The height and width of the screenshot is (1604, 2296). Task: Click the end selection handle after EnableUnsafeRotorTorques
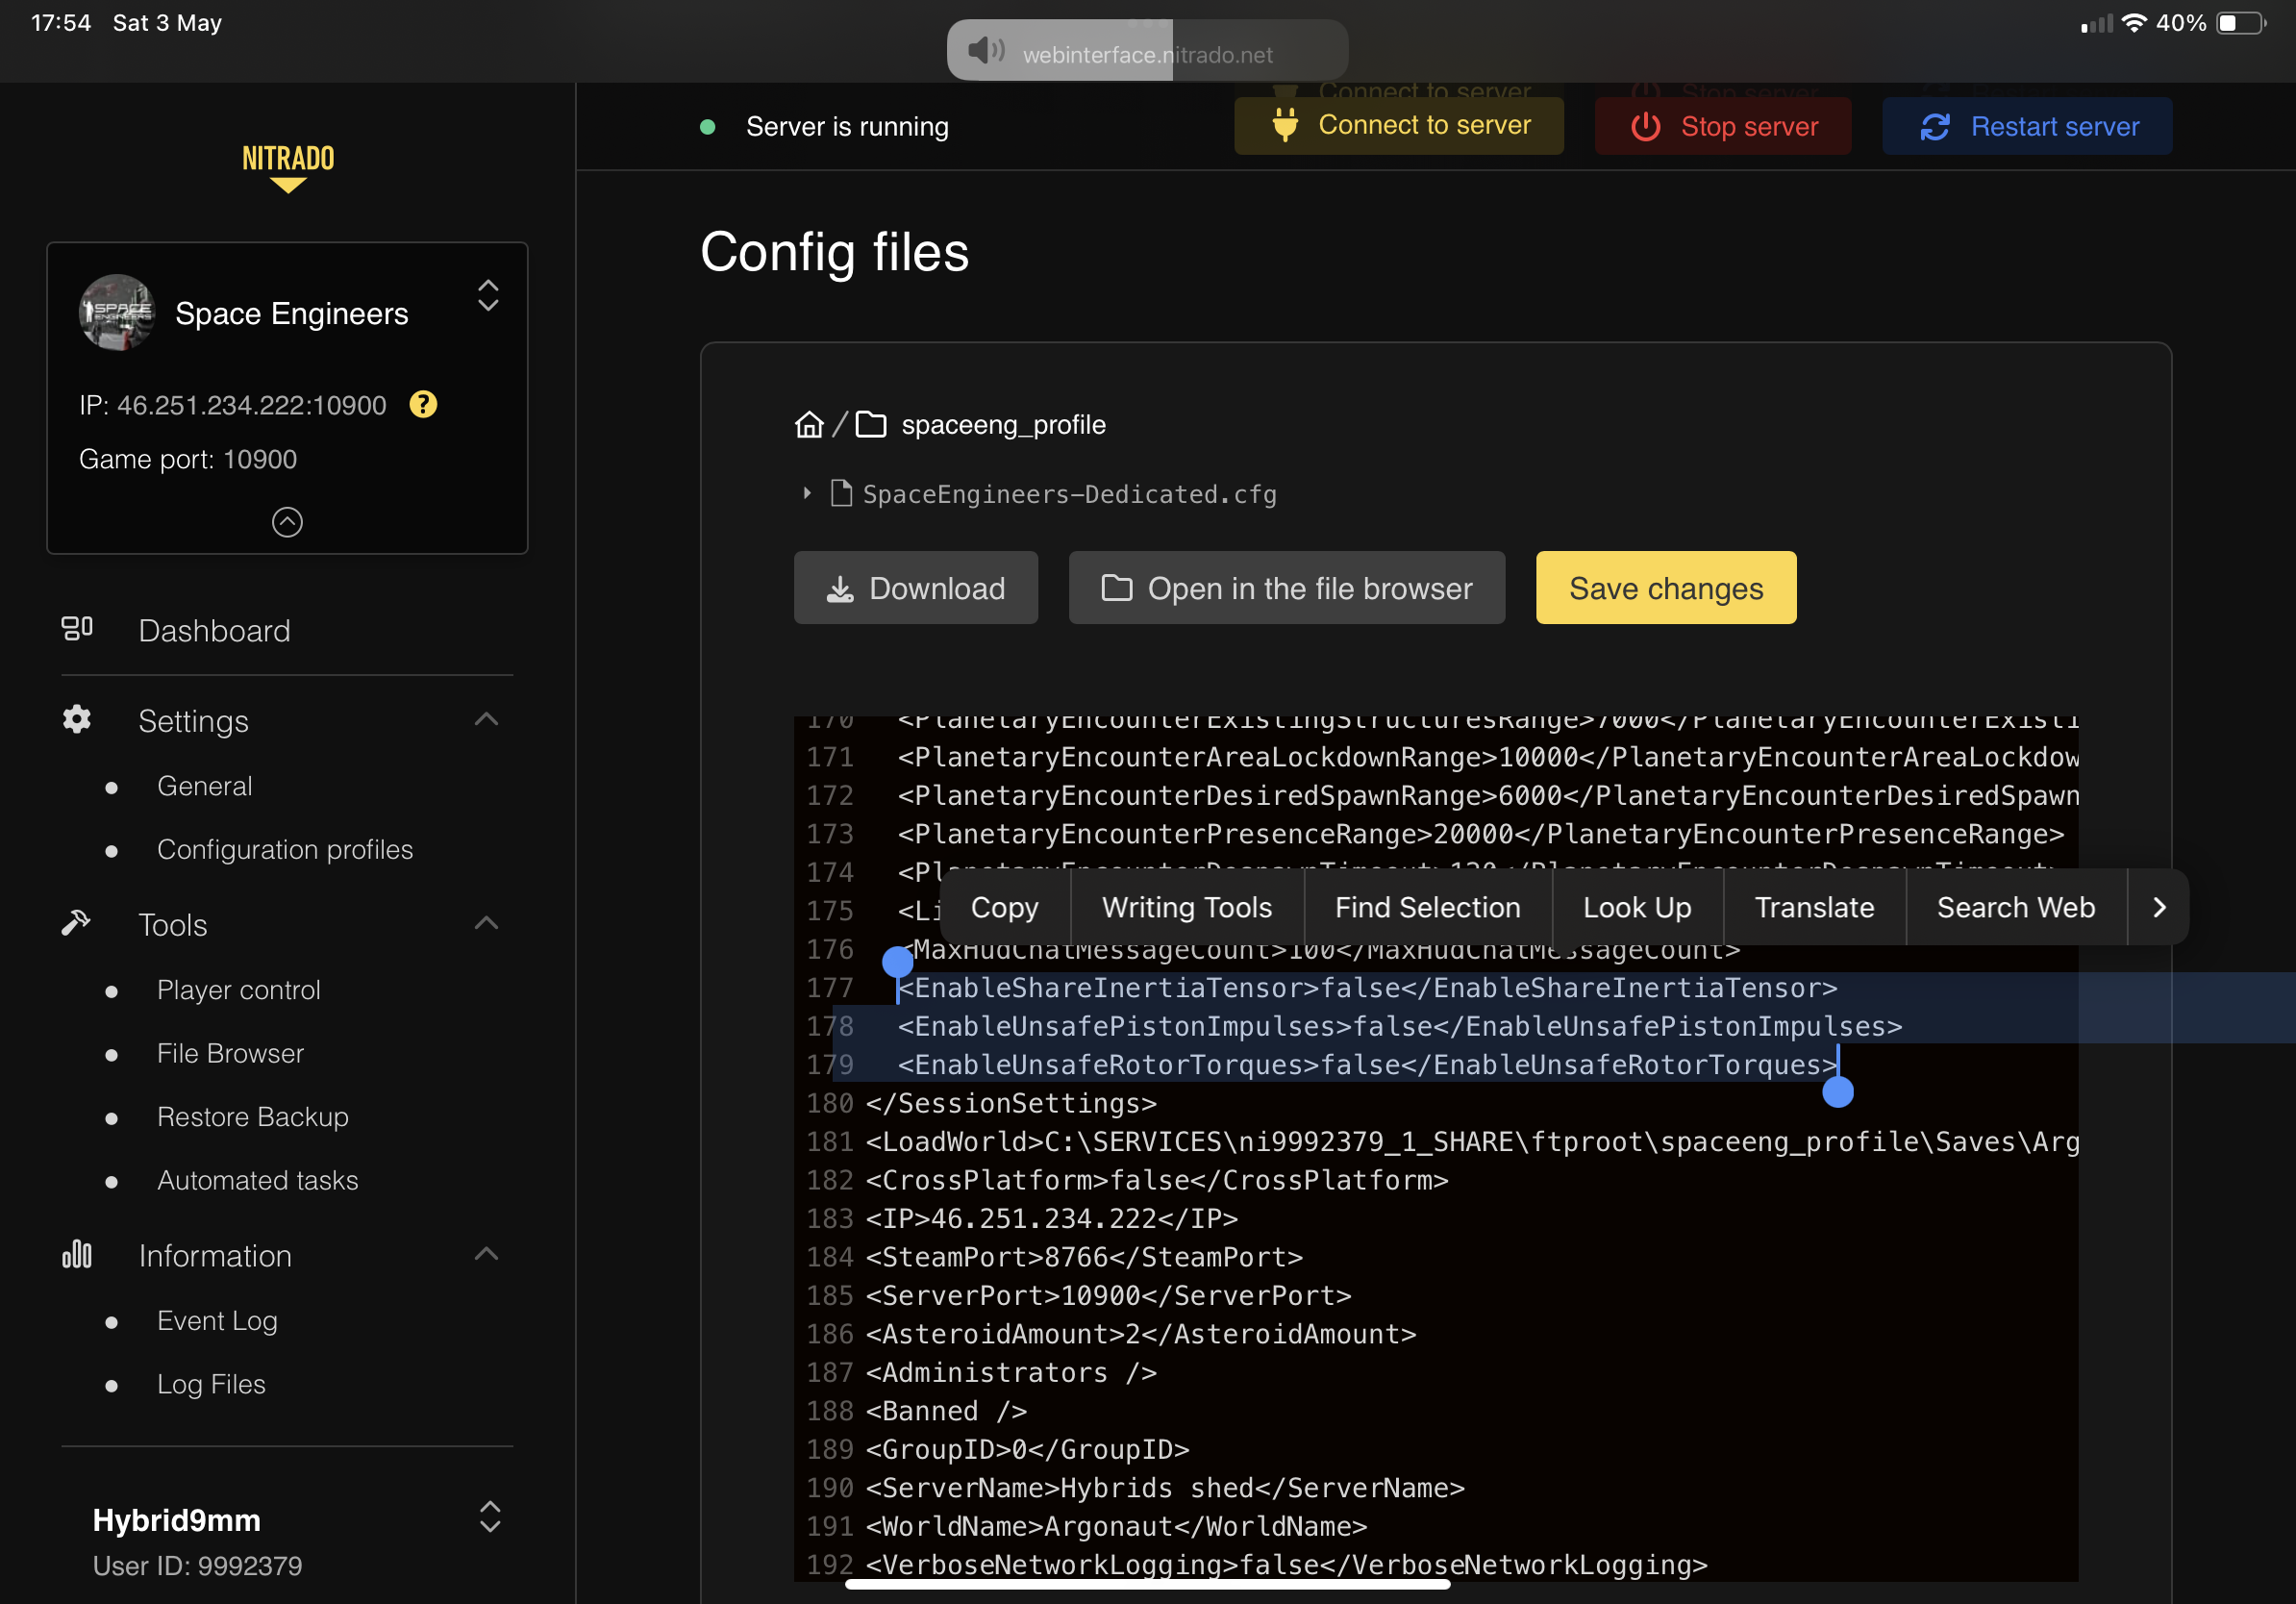click(1838, 1092)
